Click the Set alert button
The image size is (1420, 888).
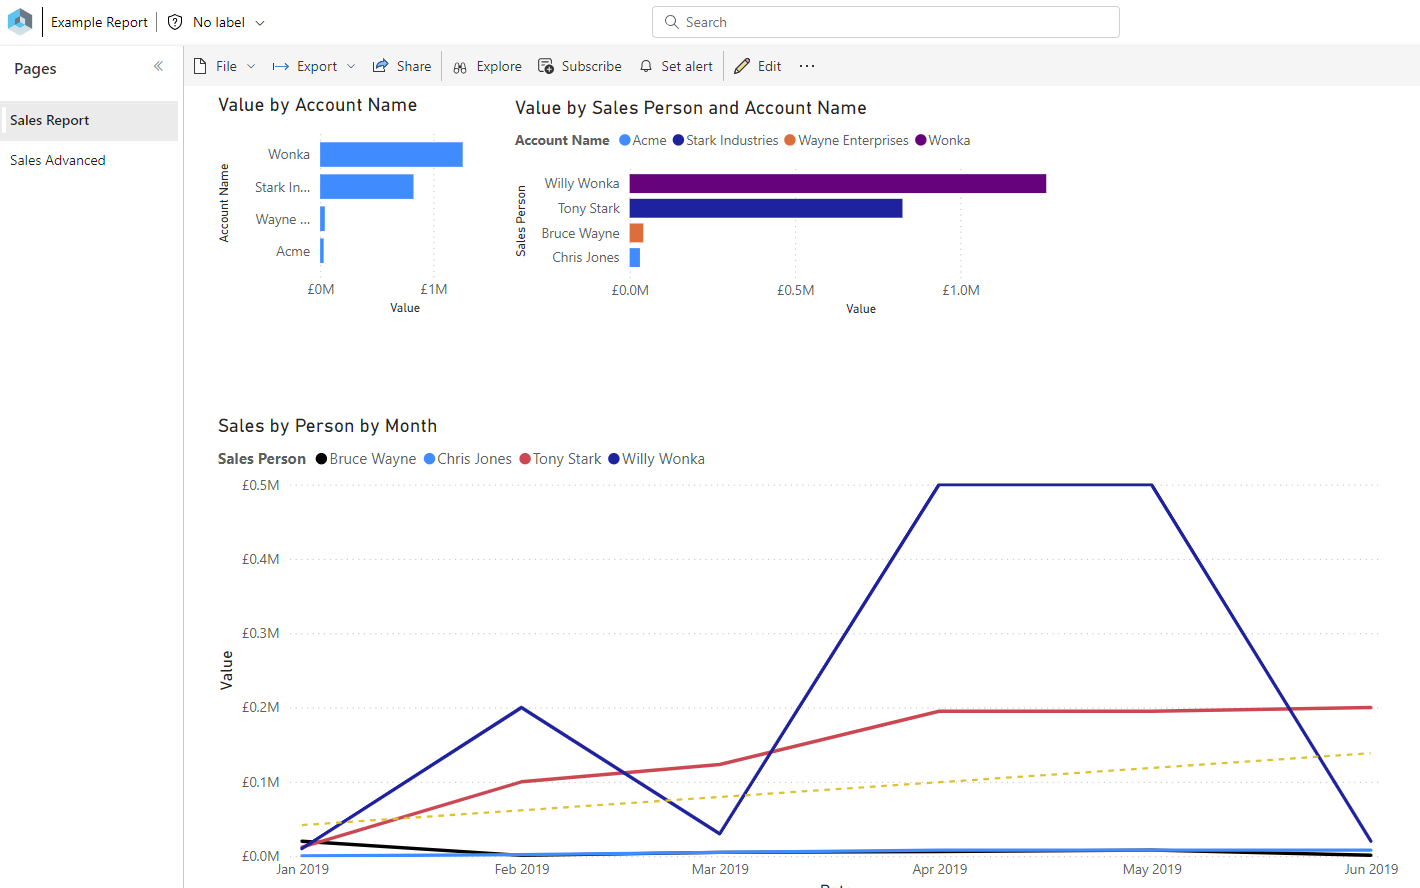[x=676, y=66]
